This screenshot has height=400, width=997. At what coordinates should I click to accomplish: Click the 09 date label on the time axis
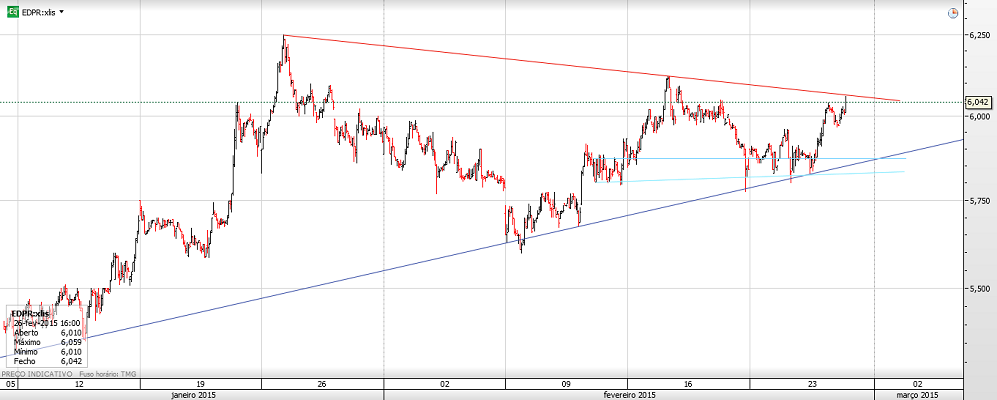567,385
